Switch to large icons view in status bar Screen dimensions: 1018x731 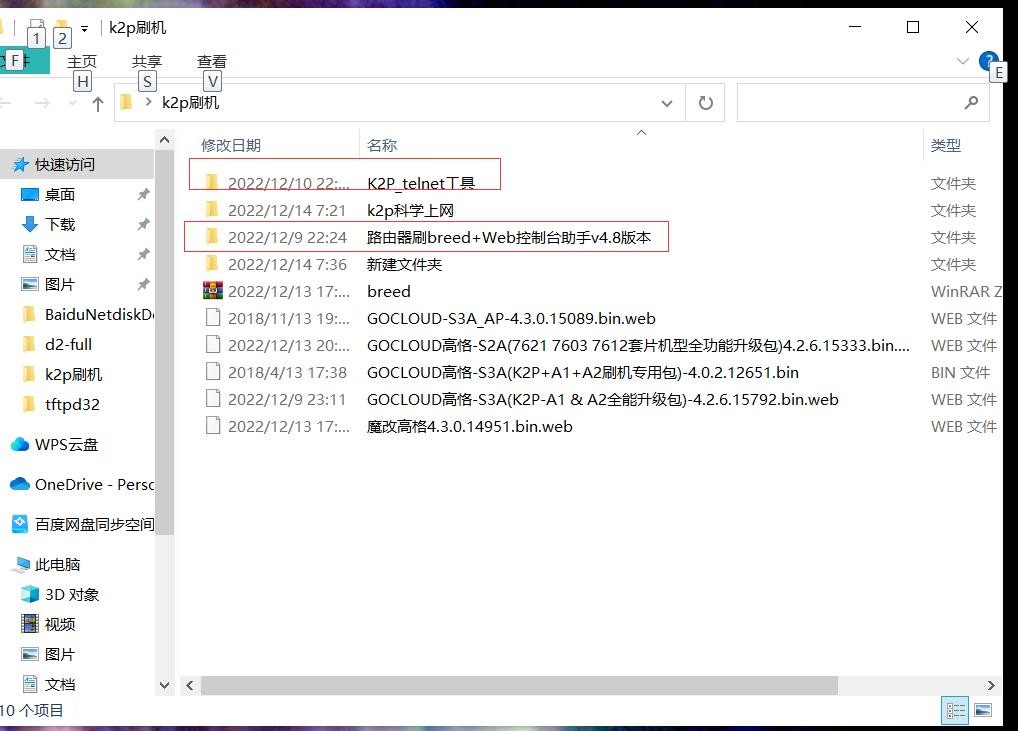tap(983, 710)
